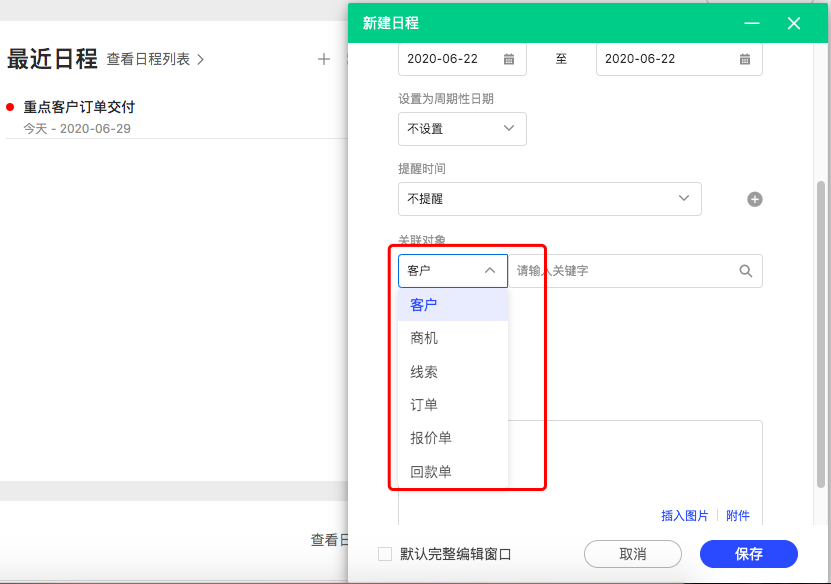Open the 插入图片 link
Screen dimensions: 831x584
[x=685, y=515]
